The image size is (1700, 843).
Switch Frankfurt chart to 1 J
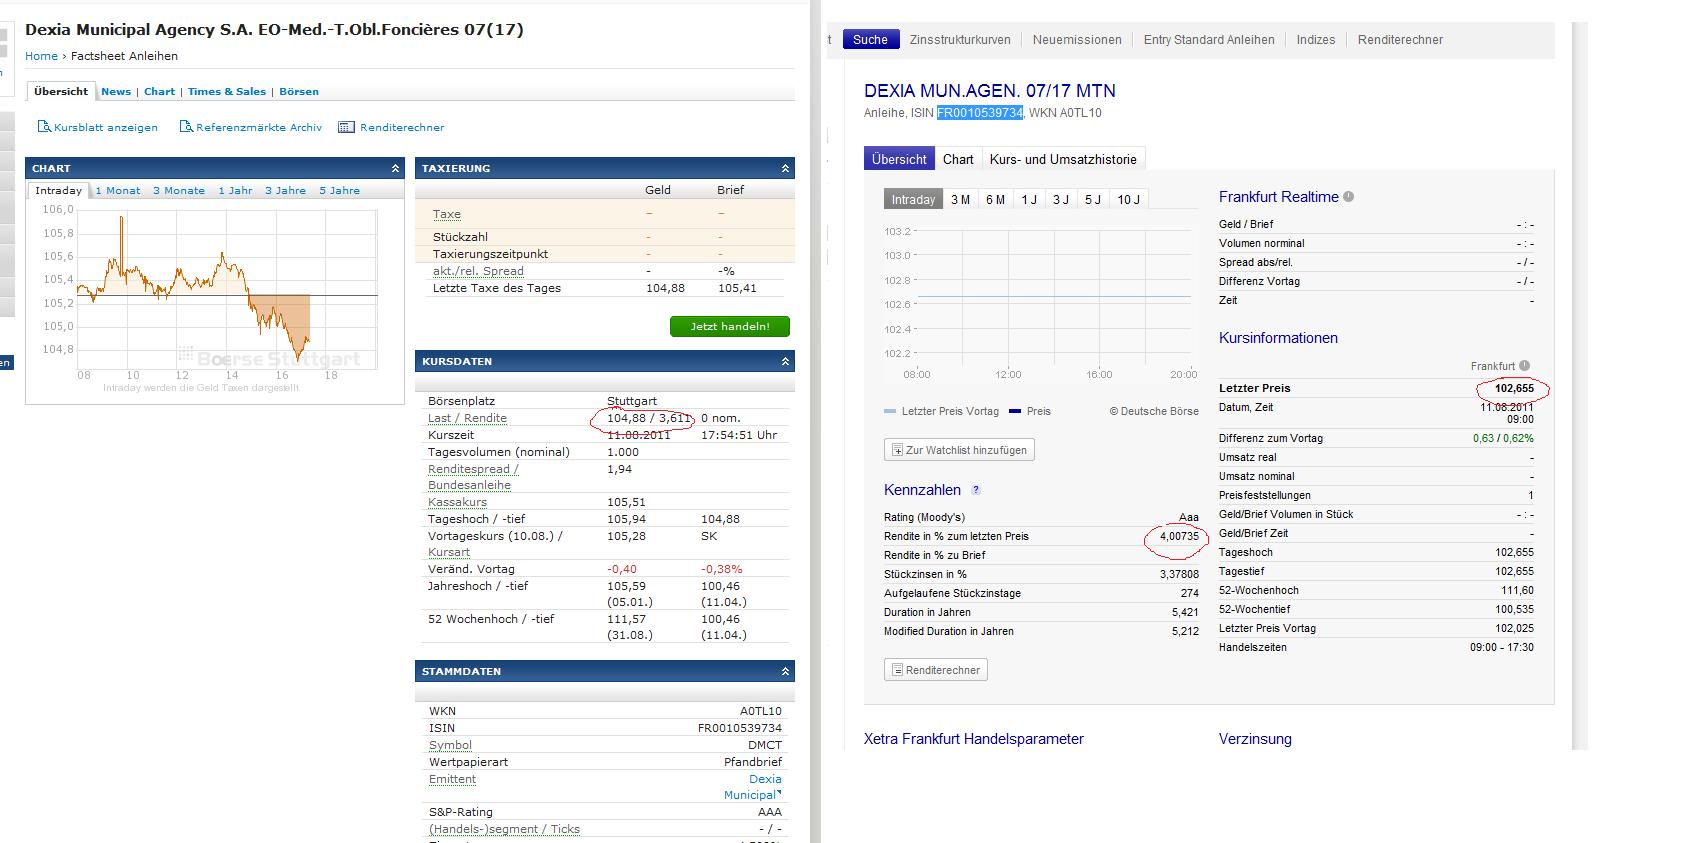pos(1028,199)
